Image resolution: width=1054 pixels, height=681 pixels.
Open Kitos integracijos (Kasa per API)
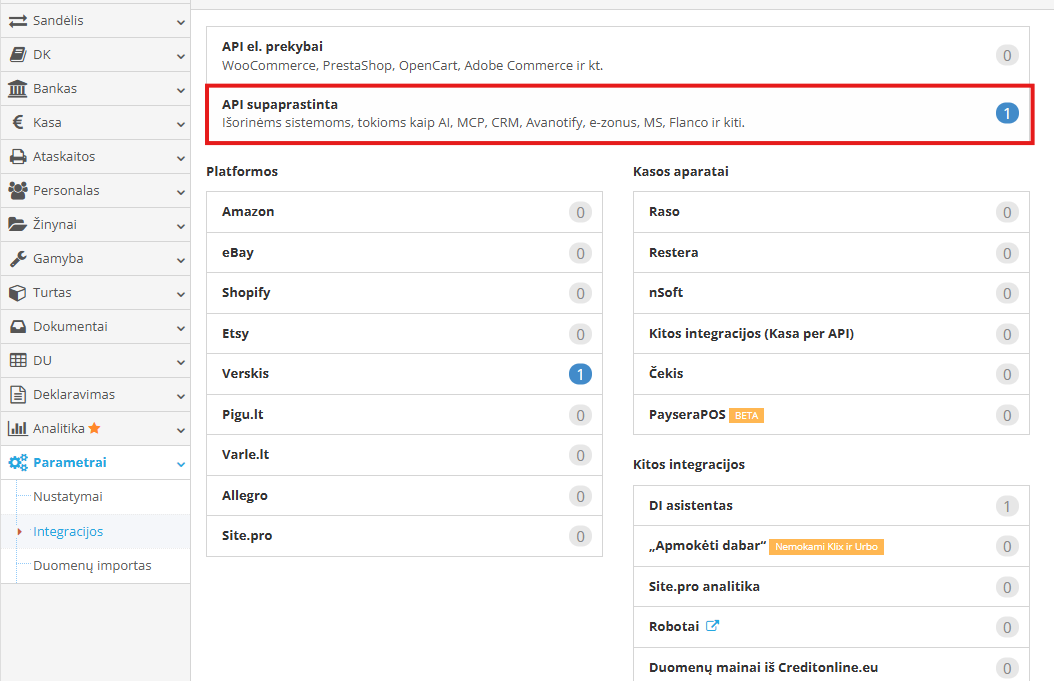tap(831, 333)
